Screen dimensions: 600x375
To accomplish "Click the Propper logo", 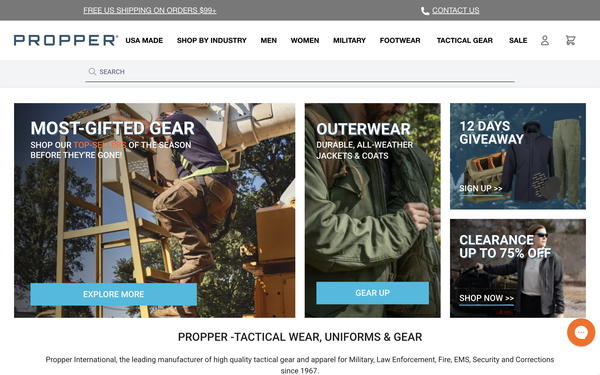I will [x=65, y=40].
